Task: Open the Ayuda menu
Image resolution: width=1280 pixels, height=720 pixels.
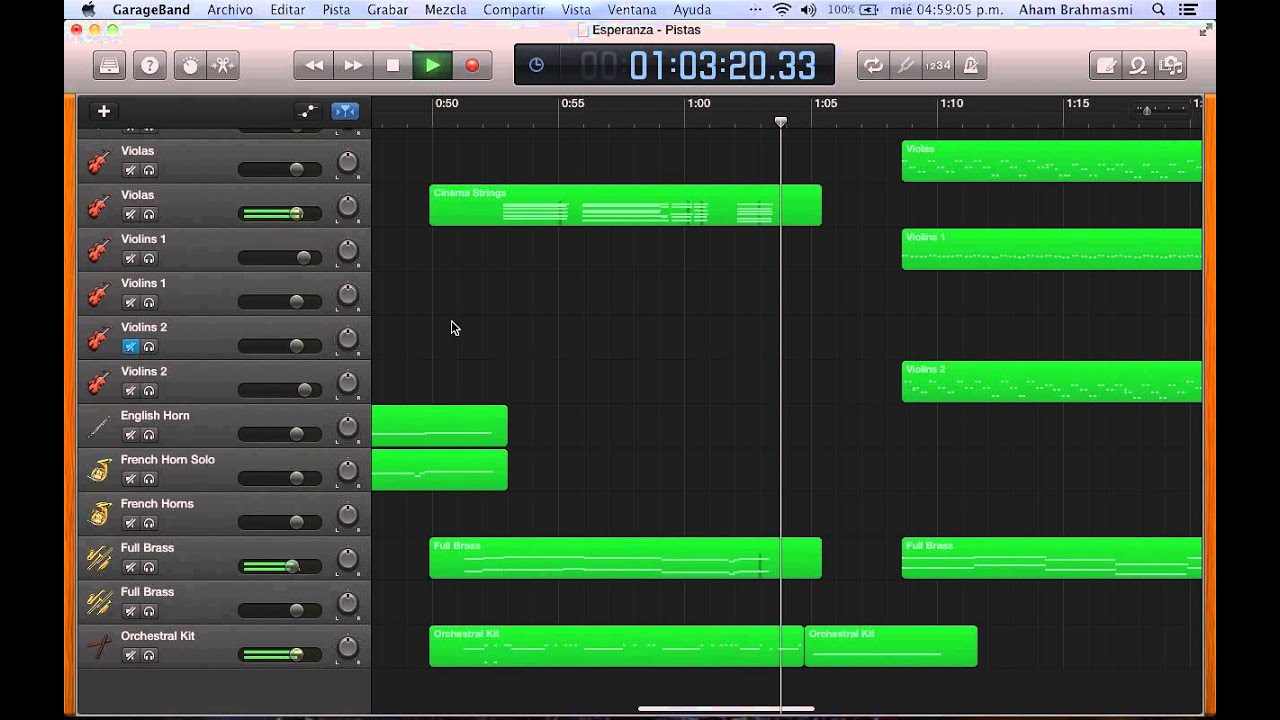Action: [692, 10]
